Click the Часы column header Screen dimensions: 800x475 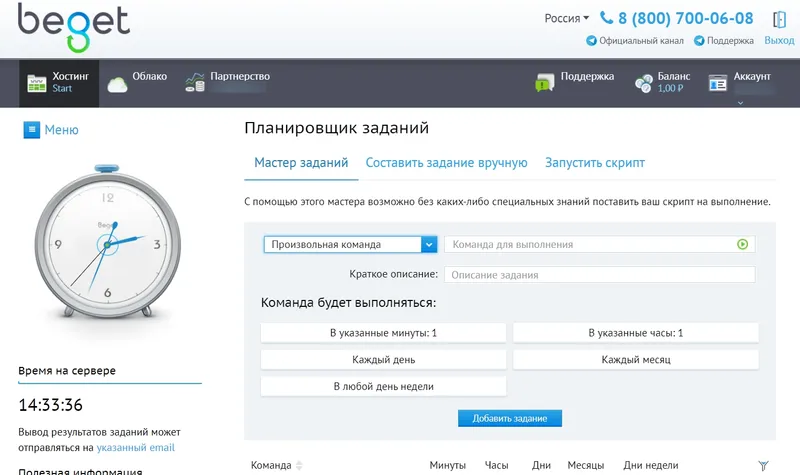point(496,465)
